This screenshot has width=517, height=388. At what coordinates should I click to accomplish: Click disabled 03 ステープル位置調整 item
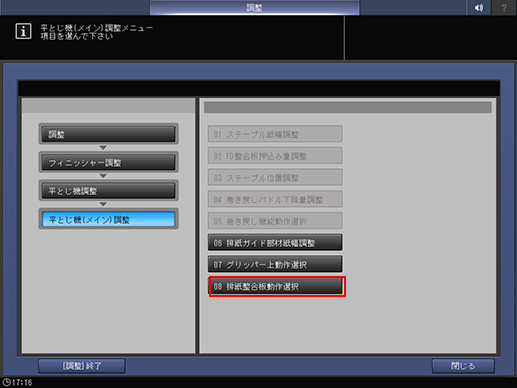point(275,177)
